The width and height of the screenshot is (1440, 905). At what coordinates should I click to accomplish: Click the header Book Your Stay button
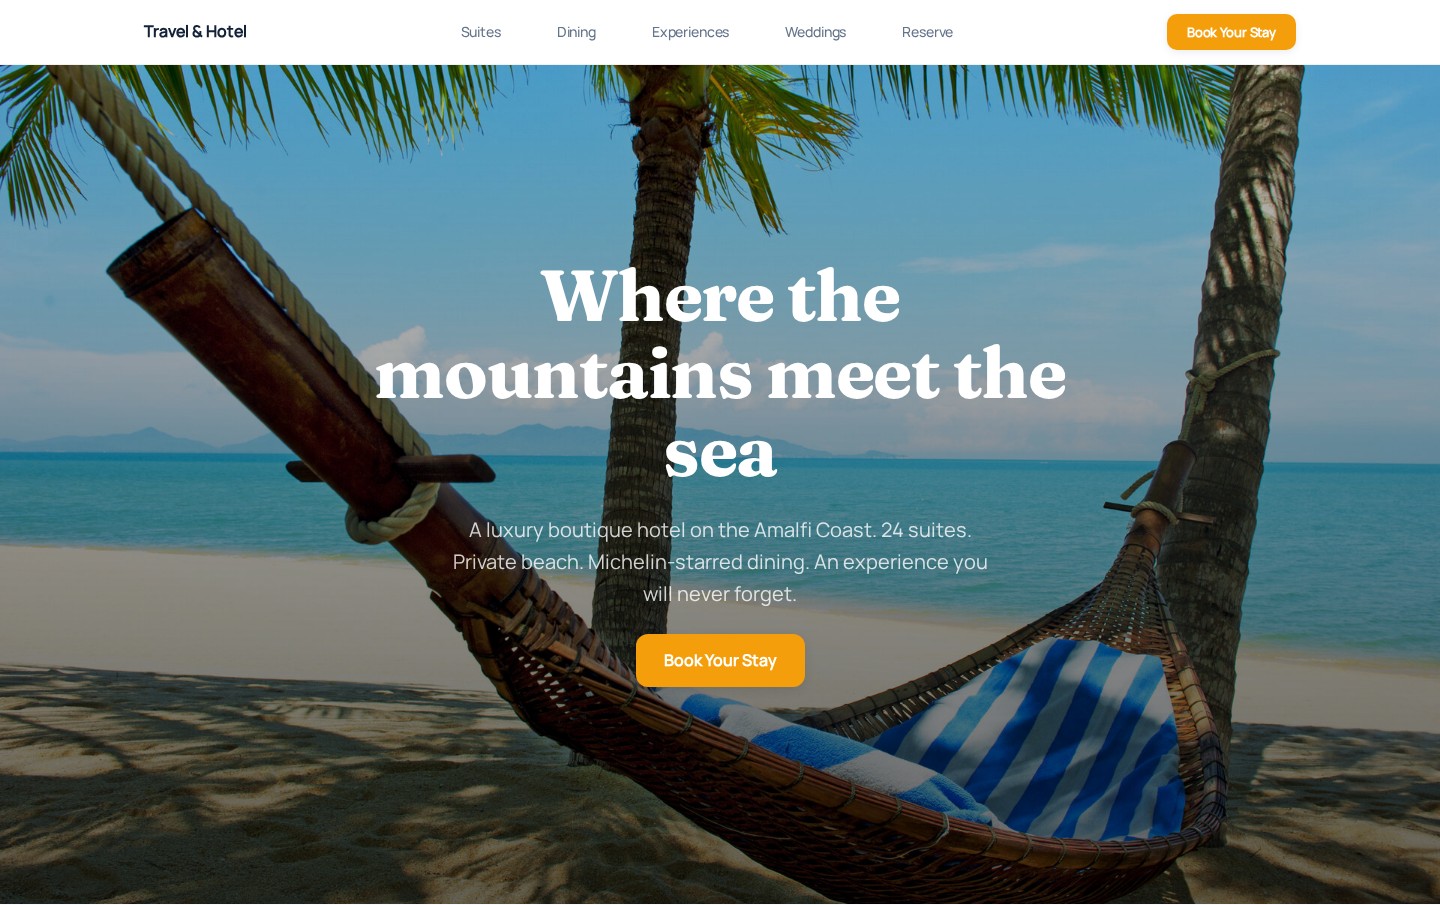pyautogui.click(x=1231, y=32)
